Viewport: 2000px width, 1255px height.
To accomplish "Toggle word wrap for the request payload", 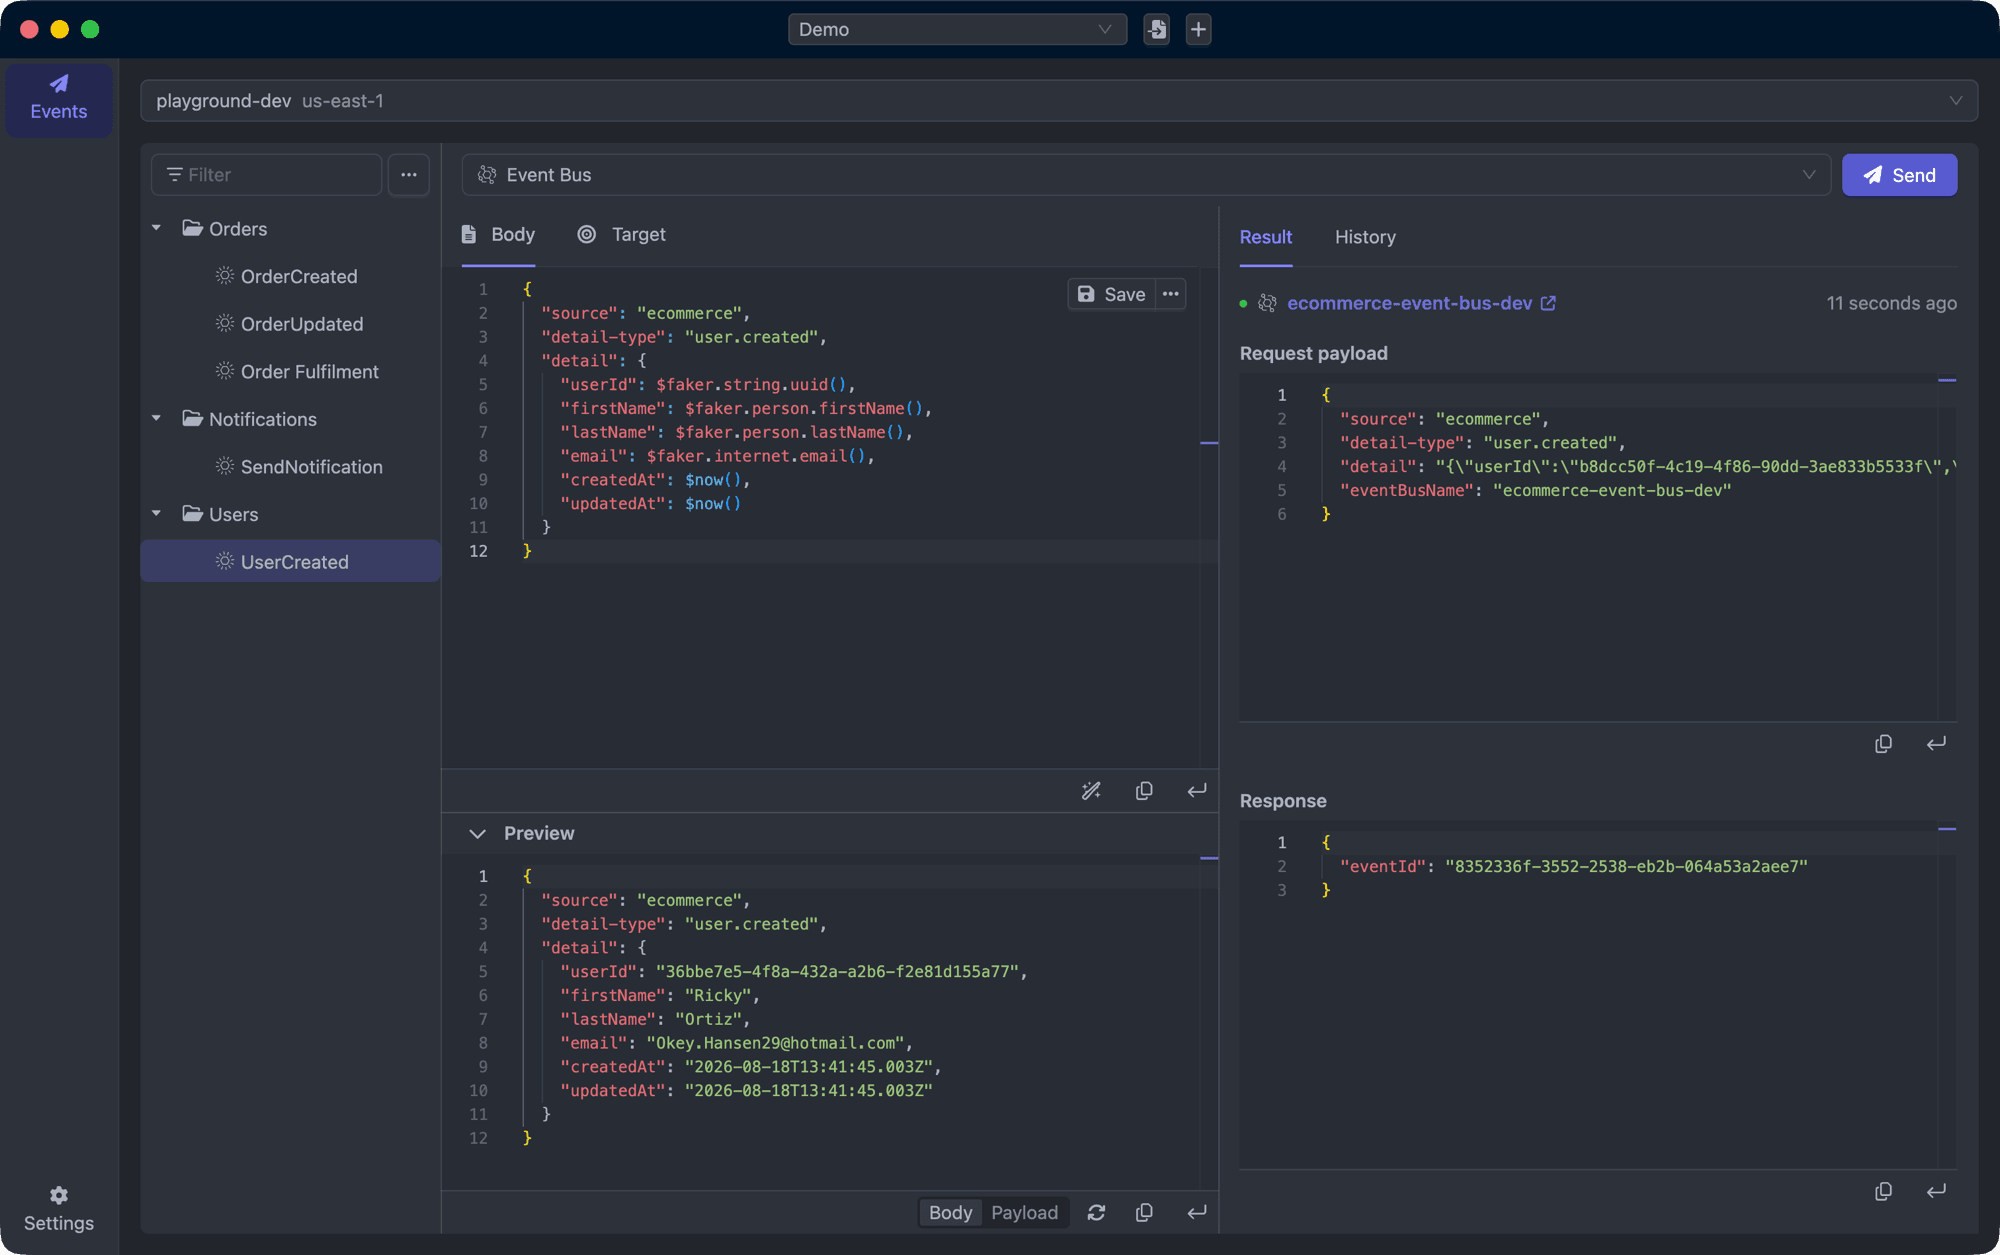I will pos(1936,744).
